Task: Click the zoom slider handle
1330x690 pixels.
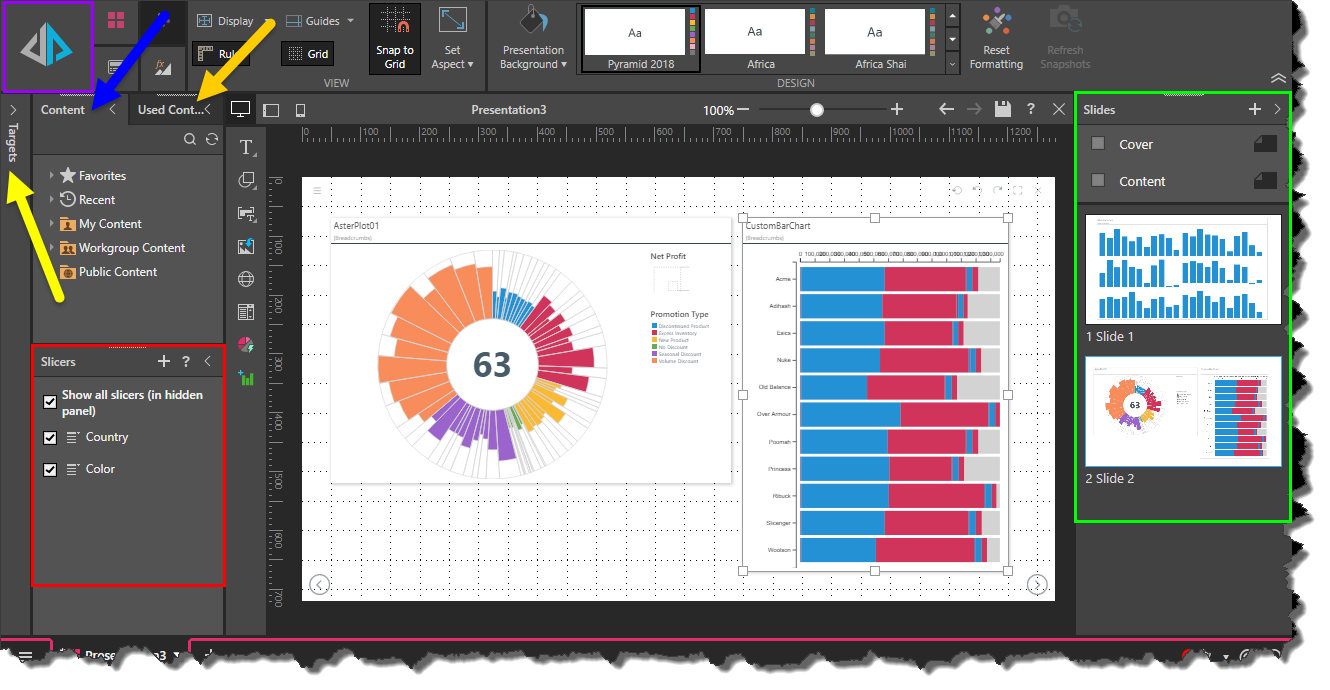Action: tap(817, 110)
